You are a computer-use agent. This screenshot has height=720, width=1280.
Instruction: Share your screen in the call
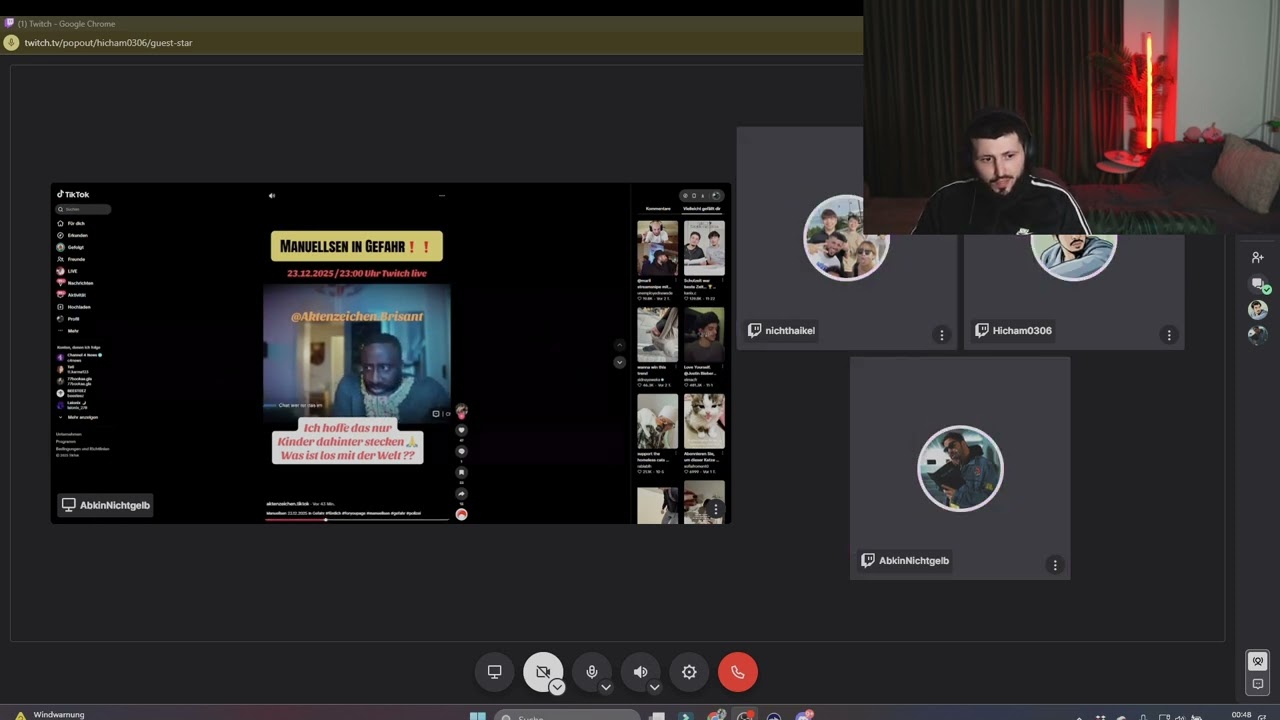[x=494, y=672]
